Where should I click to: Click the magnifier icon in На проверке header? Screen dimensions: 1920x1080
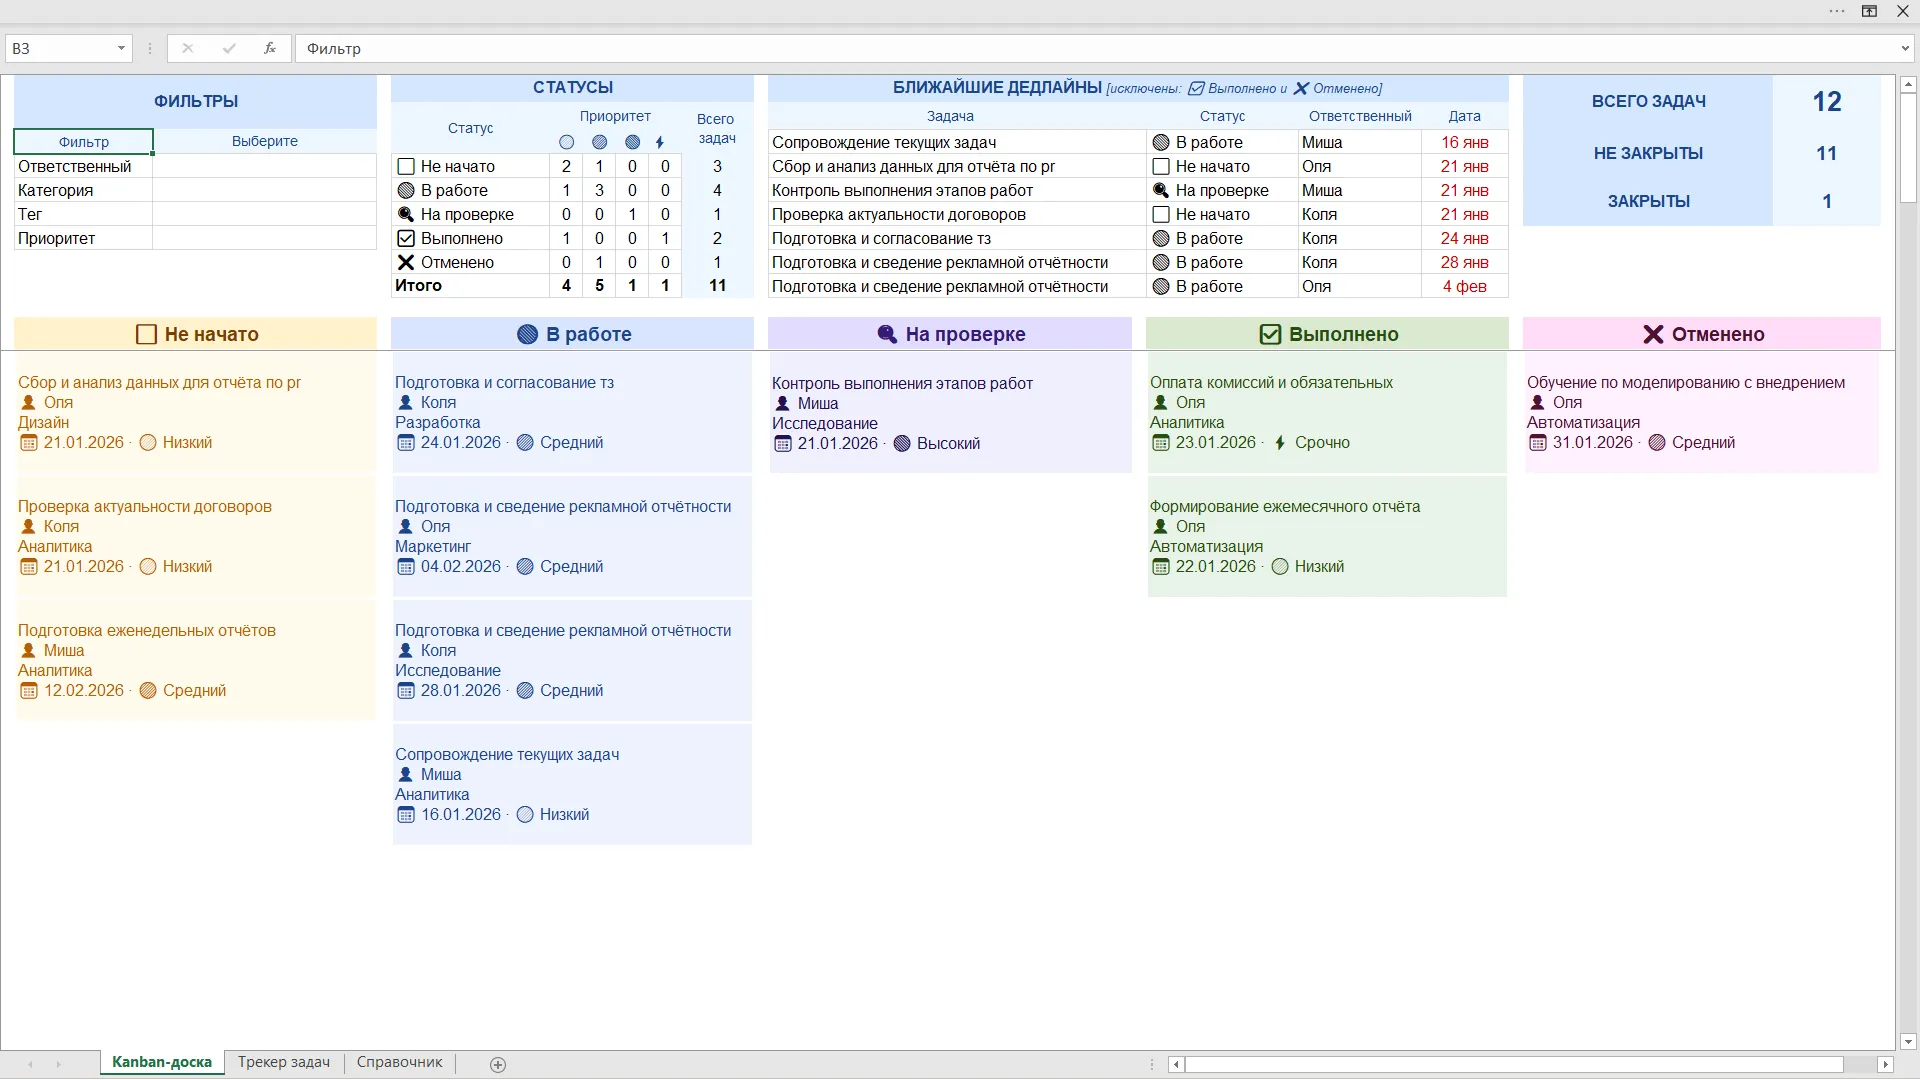click(x=887, y=334)
